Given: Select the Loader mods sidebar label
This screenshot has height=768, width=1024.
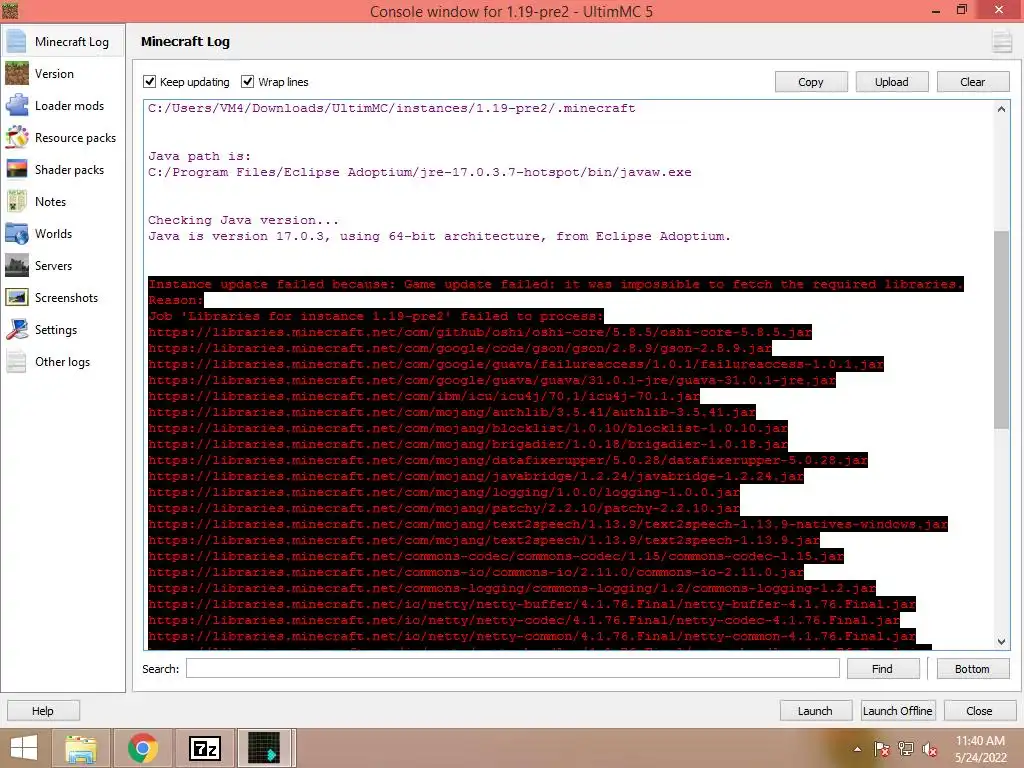Looking at the screenshot, I should point(69,105).
